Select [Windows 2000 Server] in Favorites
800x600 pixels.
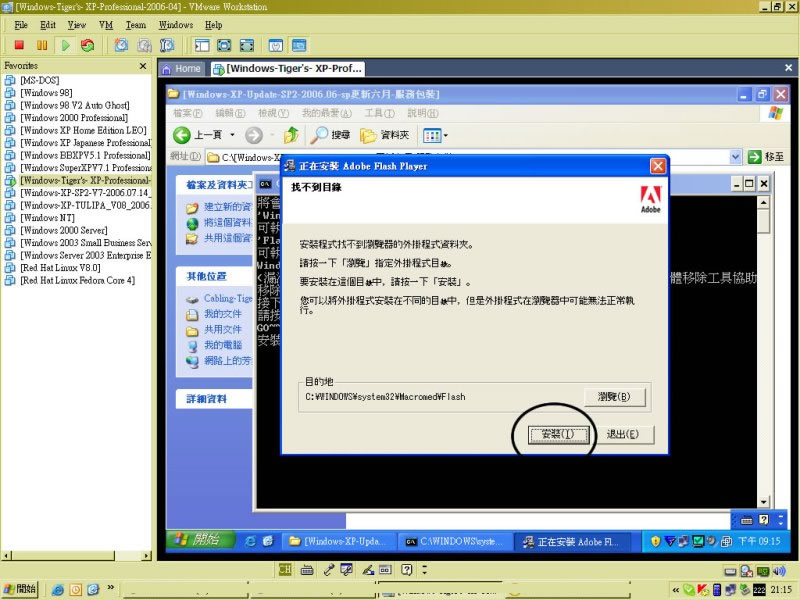pos(64,230)
